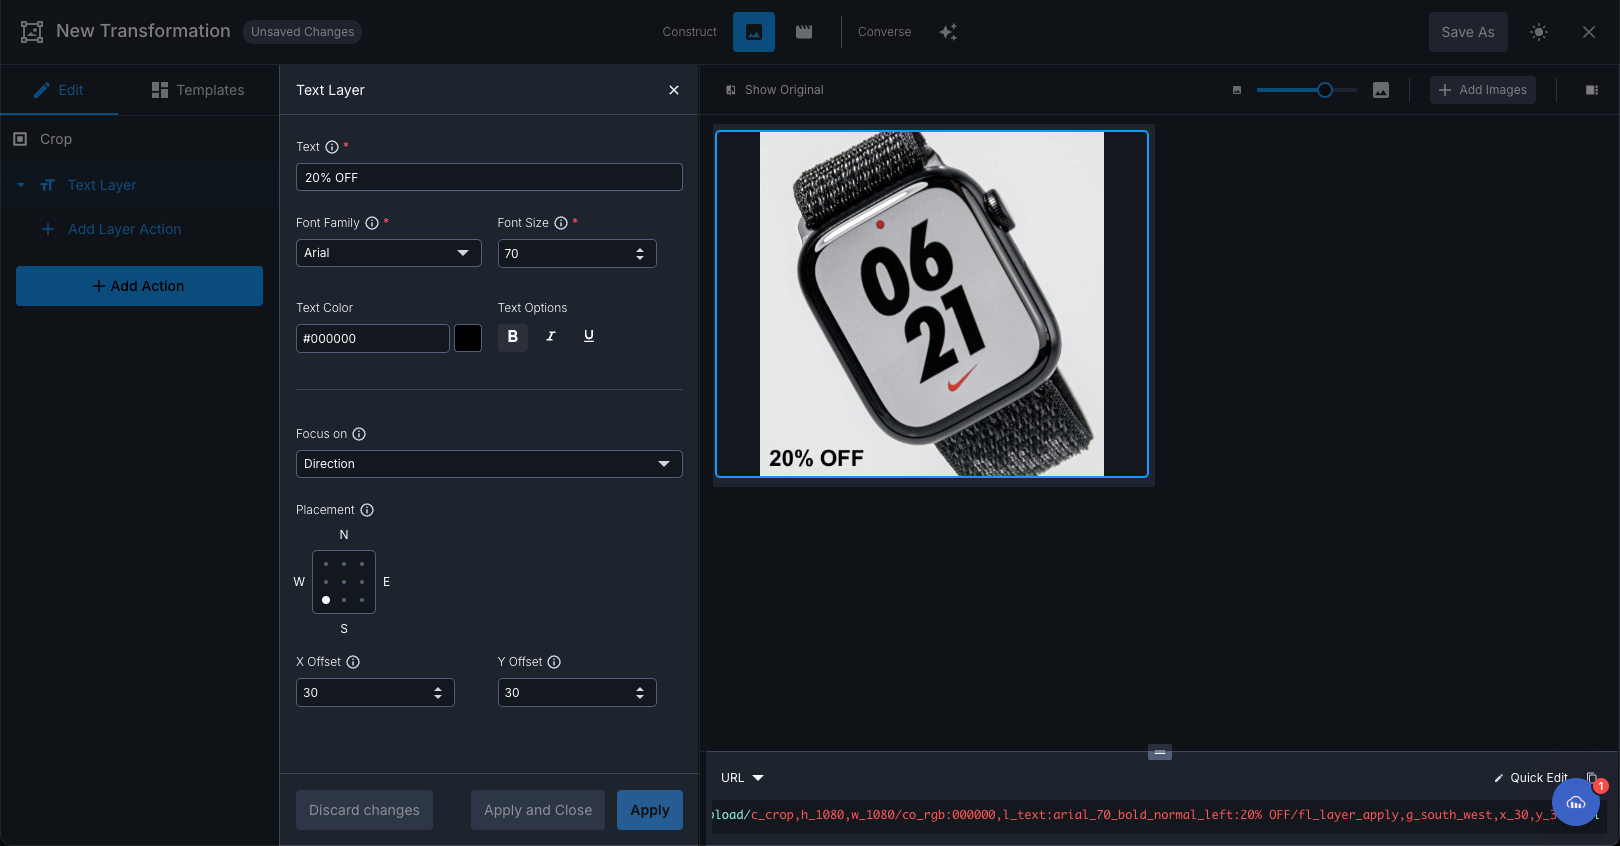The height and width of the screenshot is (846, 1620).
Task: Close the Text Layer panel
Action: click(674, 90)
